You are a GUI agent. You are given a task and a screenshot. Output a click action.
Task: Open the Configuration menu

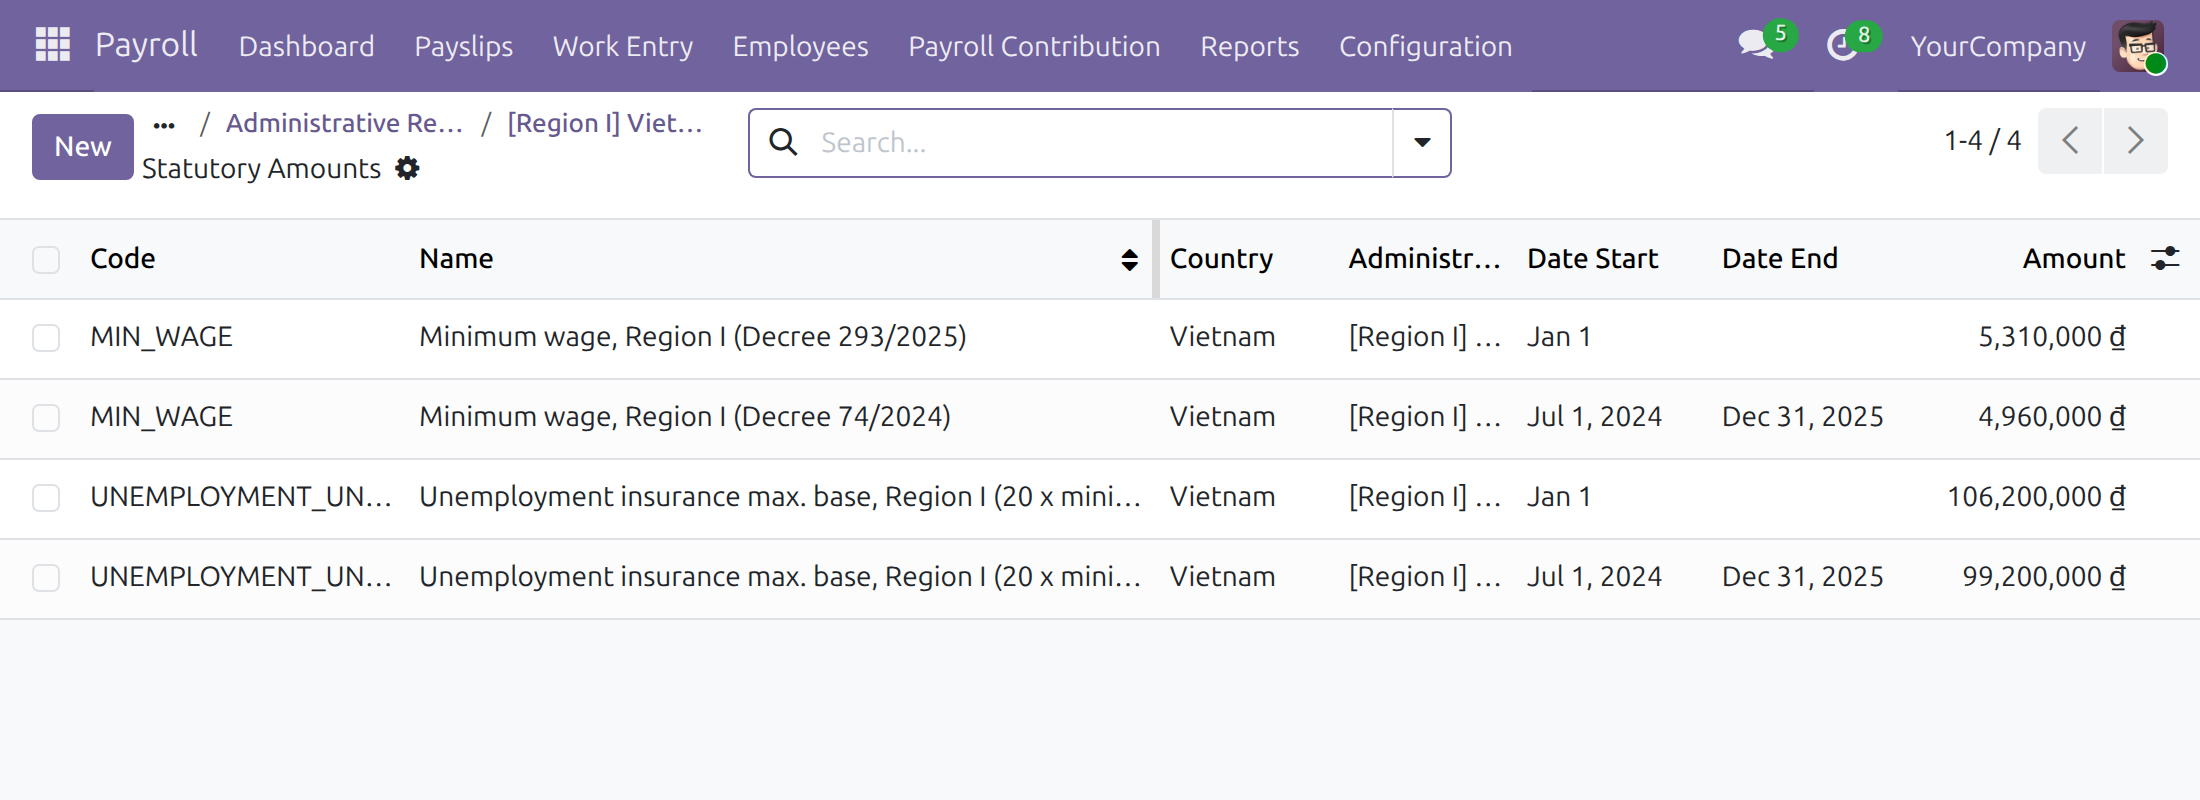coord(1425,46)
